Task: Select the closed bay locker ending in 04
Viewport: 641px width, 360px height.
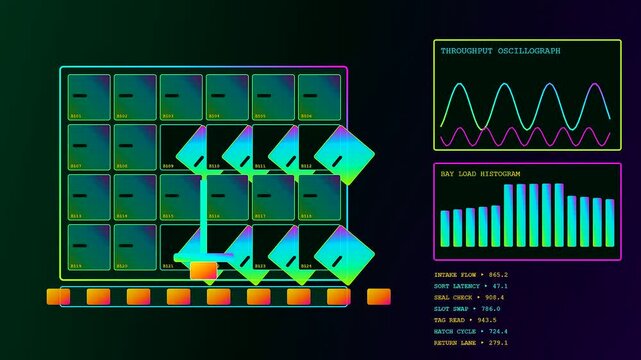Action: (x=227, y=97)
